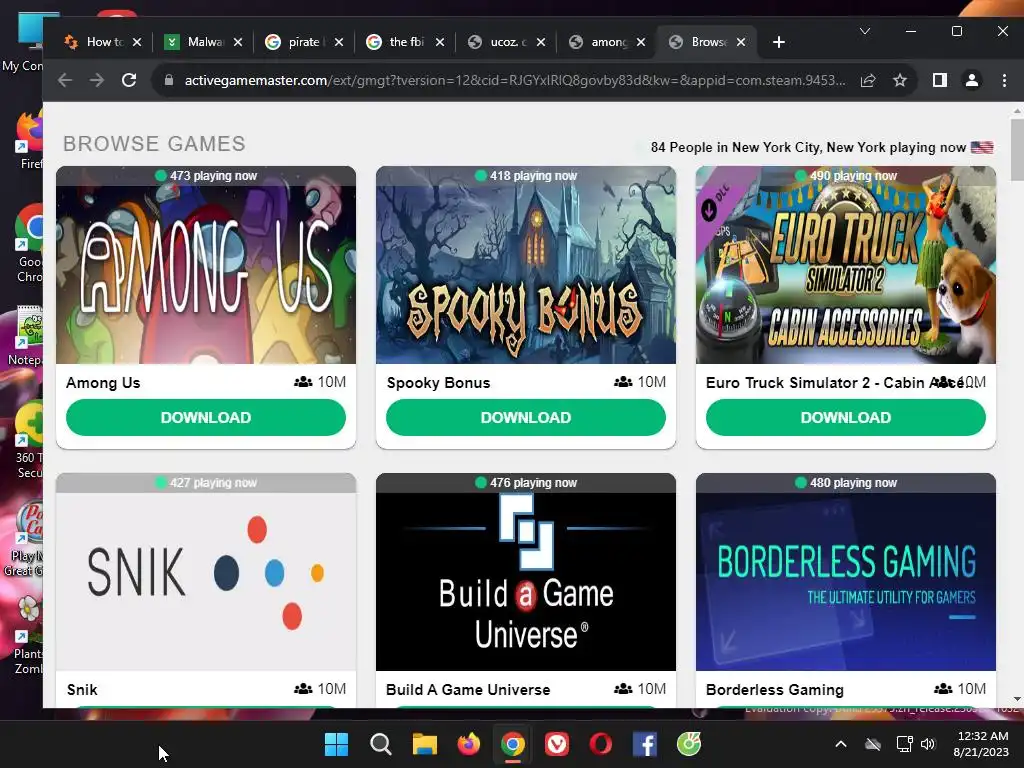The image size is (1024, 768).
Task: Close the active Browse tab
Action: pos(741,42)
